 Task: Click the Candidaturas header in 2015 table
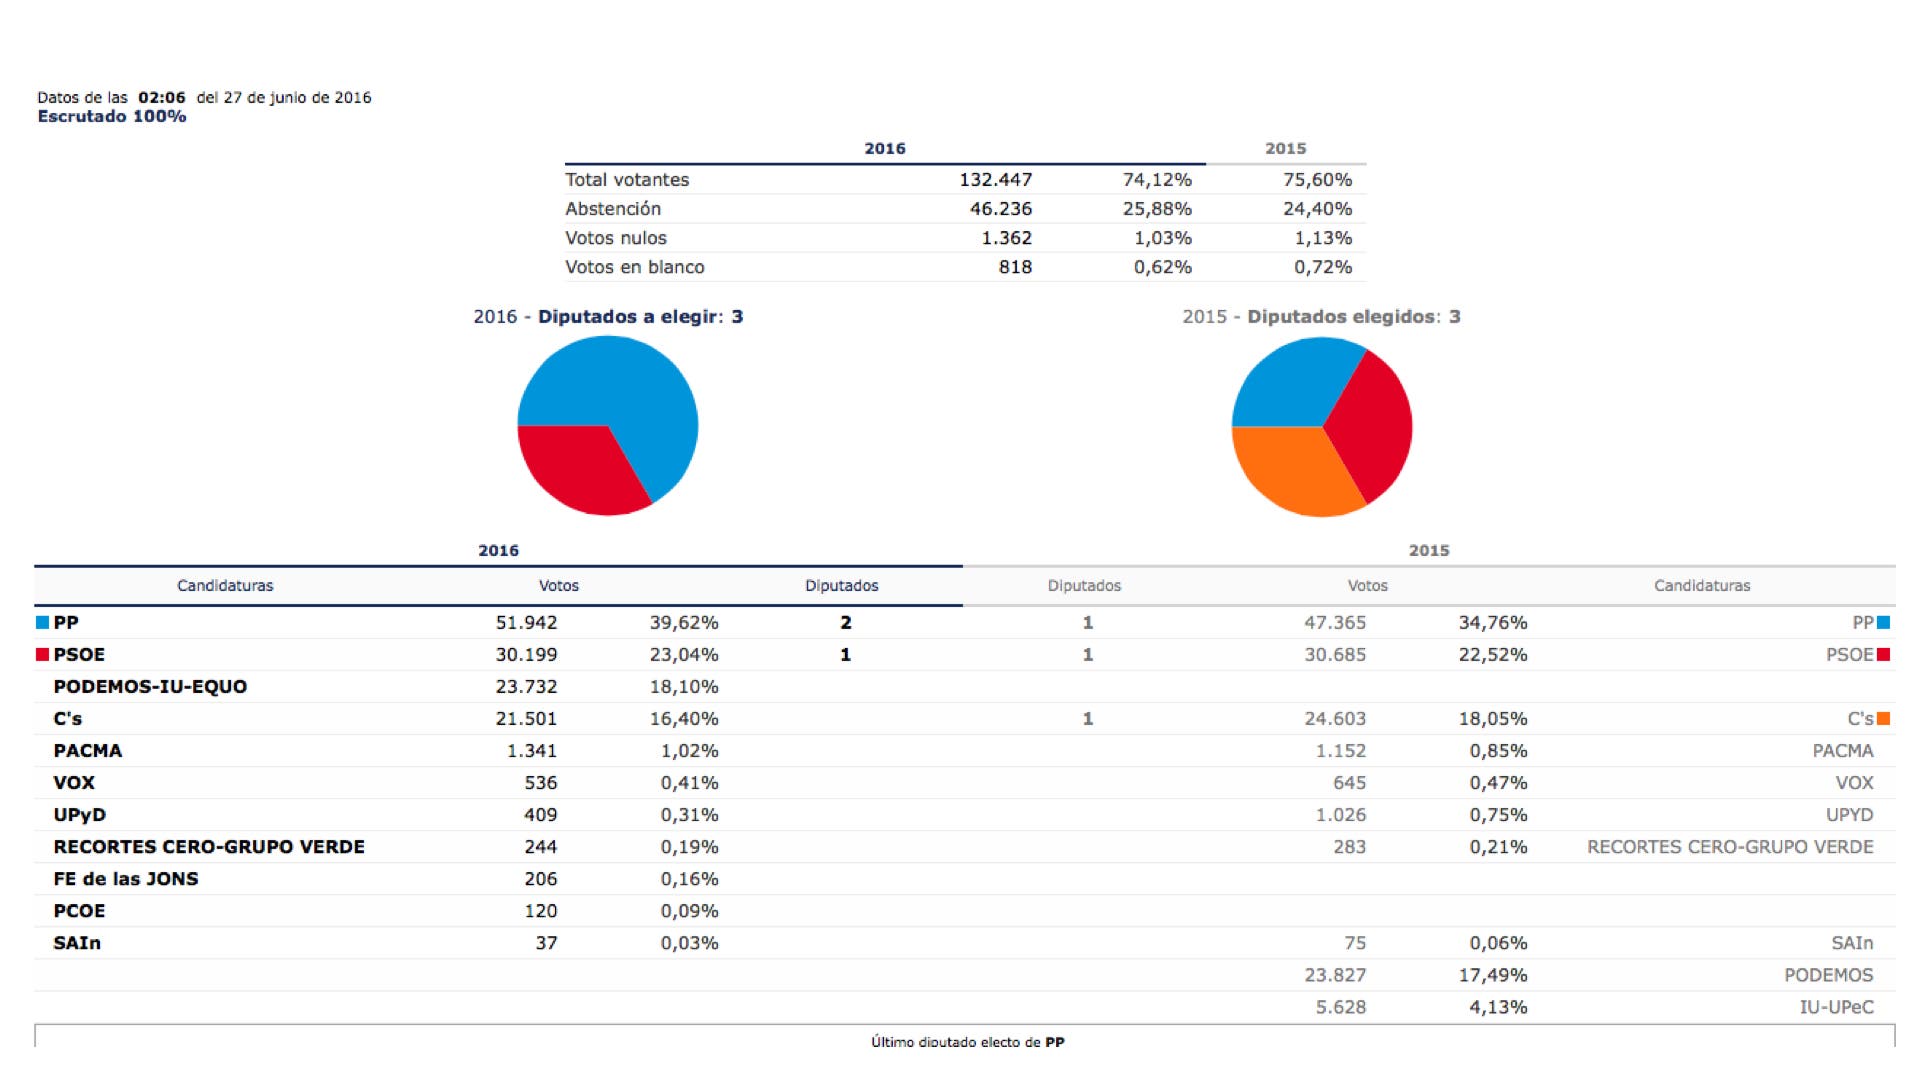coord(1701,586)
